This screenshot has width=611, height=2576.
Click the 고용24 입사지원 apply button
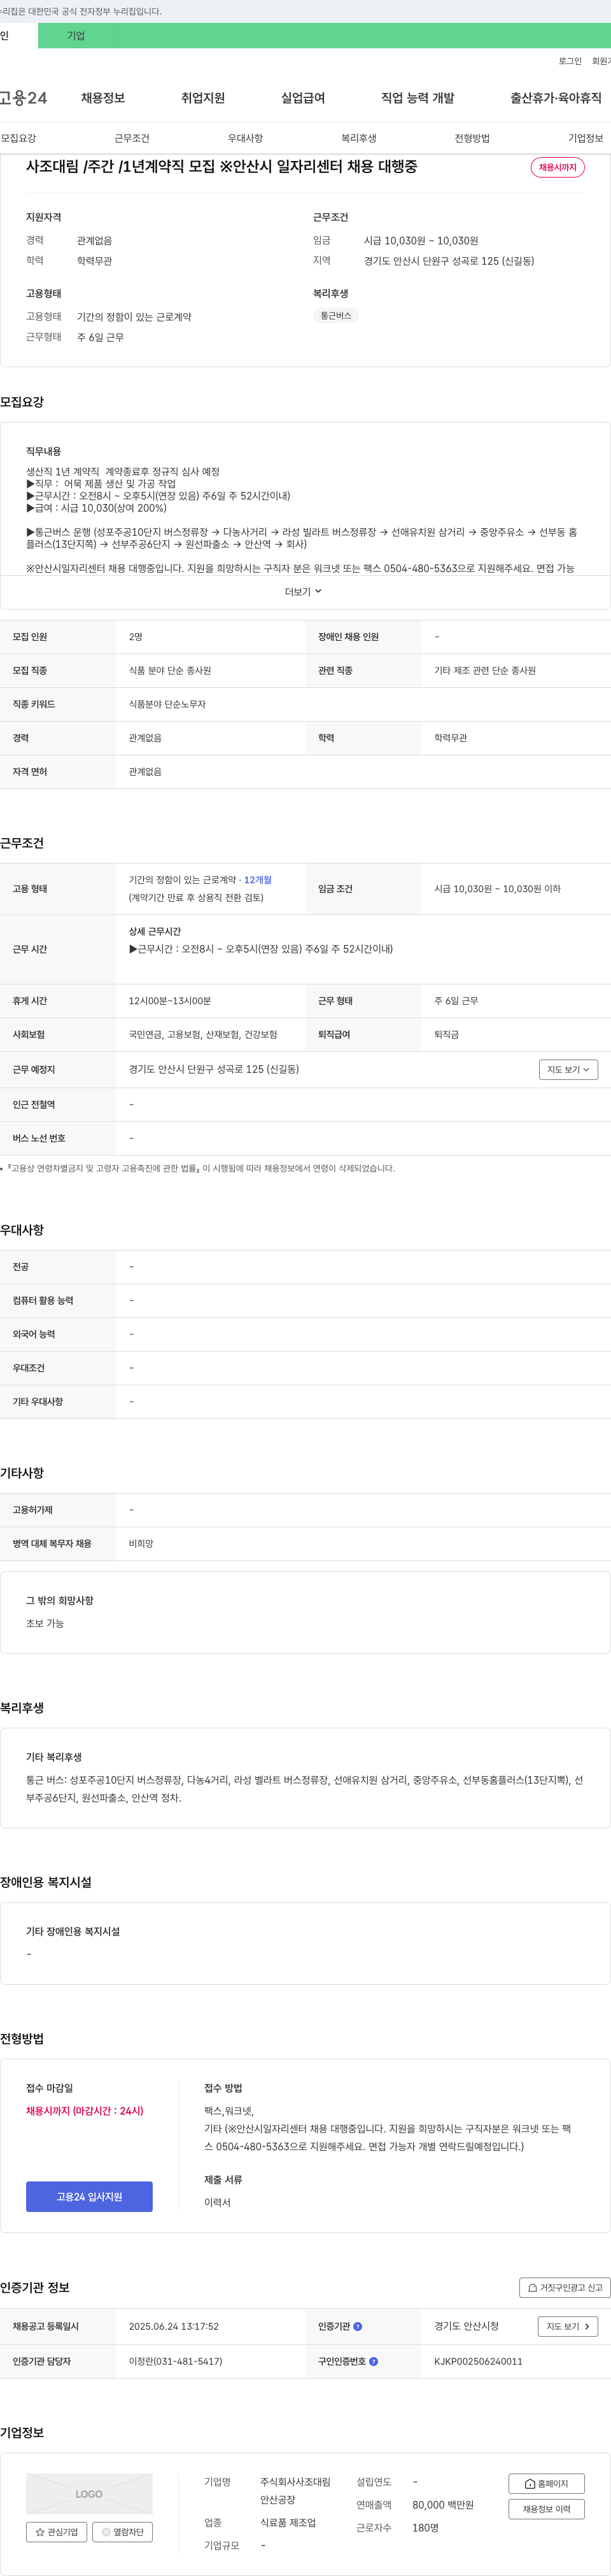tap(89, 2196)
